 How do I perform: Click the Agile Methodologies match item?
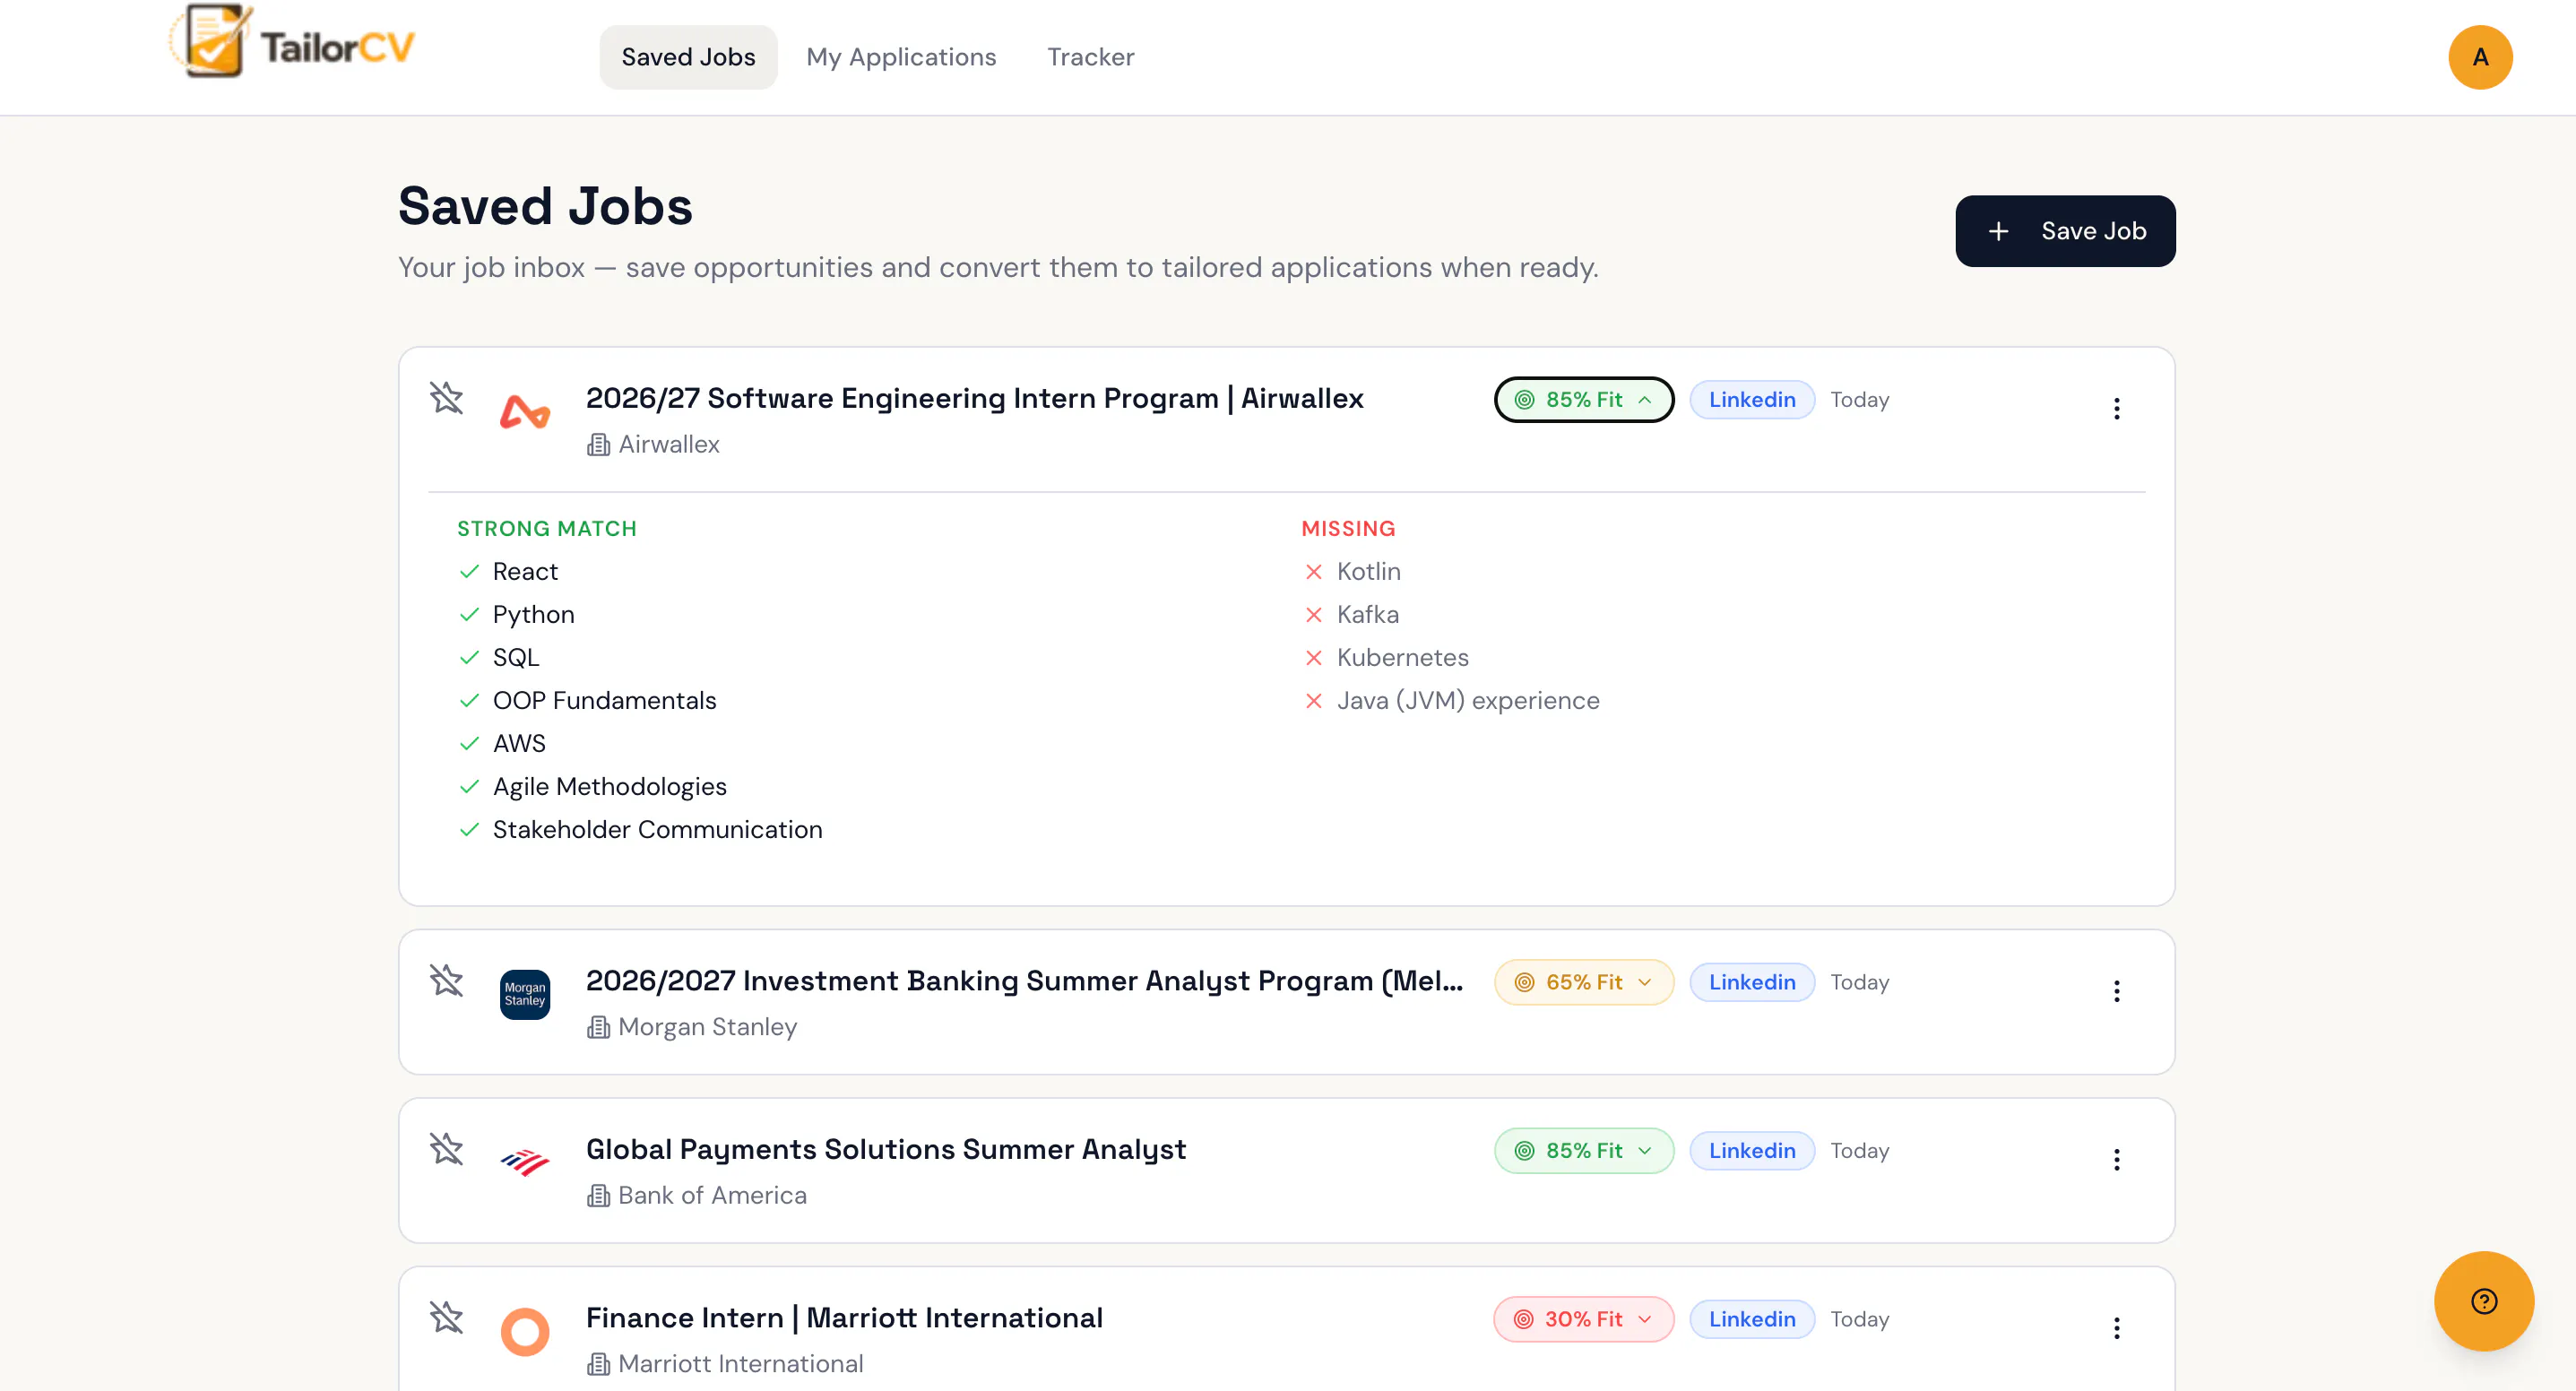(609, 786)
